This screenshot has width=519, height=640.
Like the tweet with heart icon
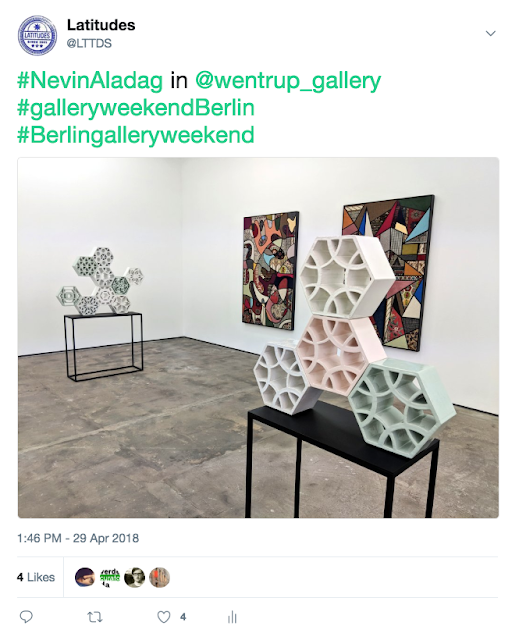(164, 617)
